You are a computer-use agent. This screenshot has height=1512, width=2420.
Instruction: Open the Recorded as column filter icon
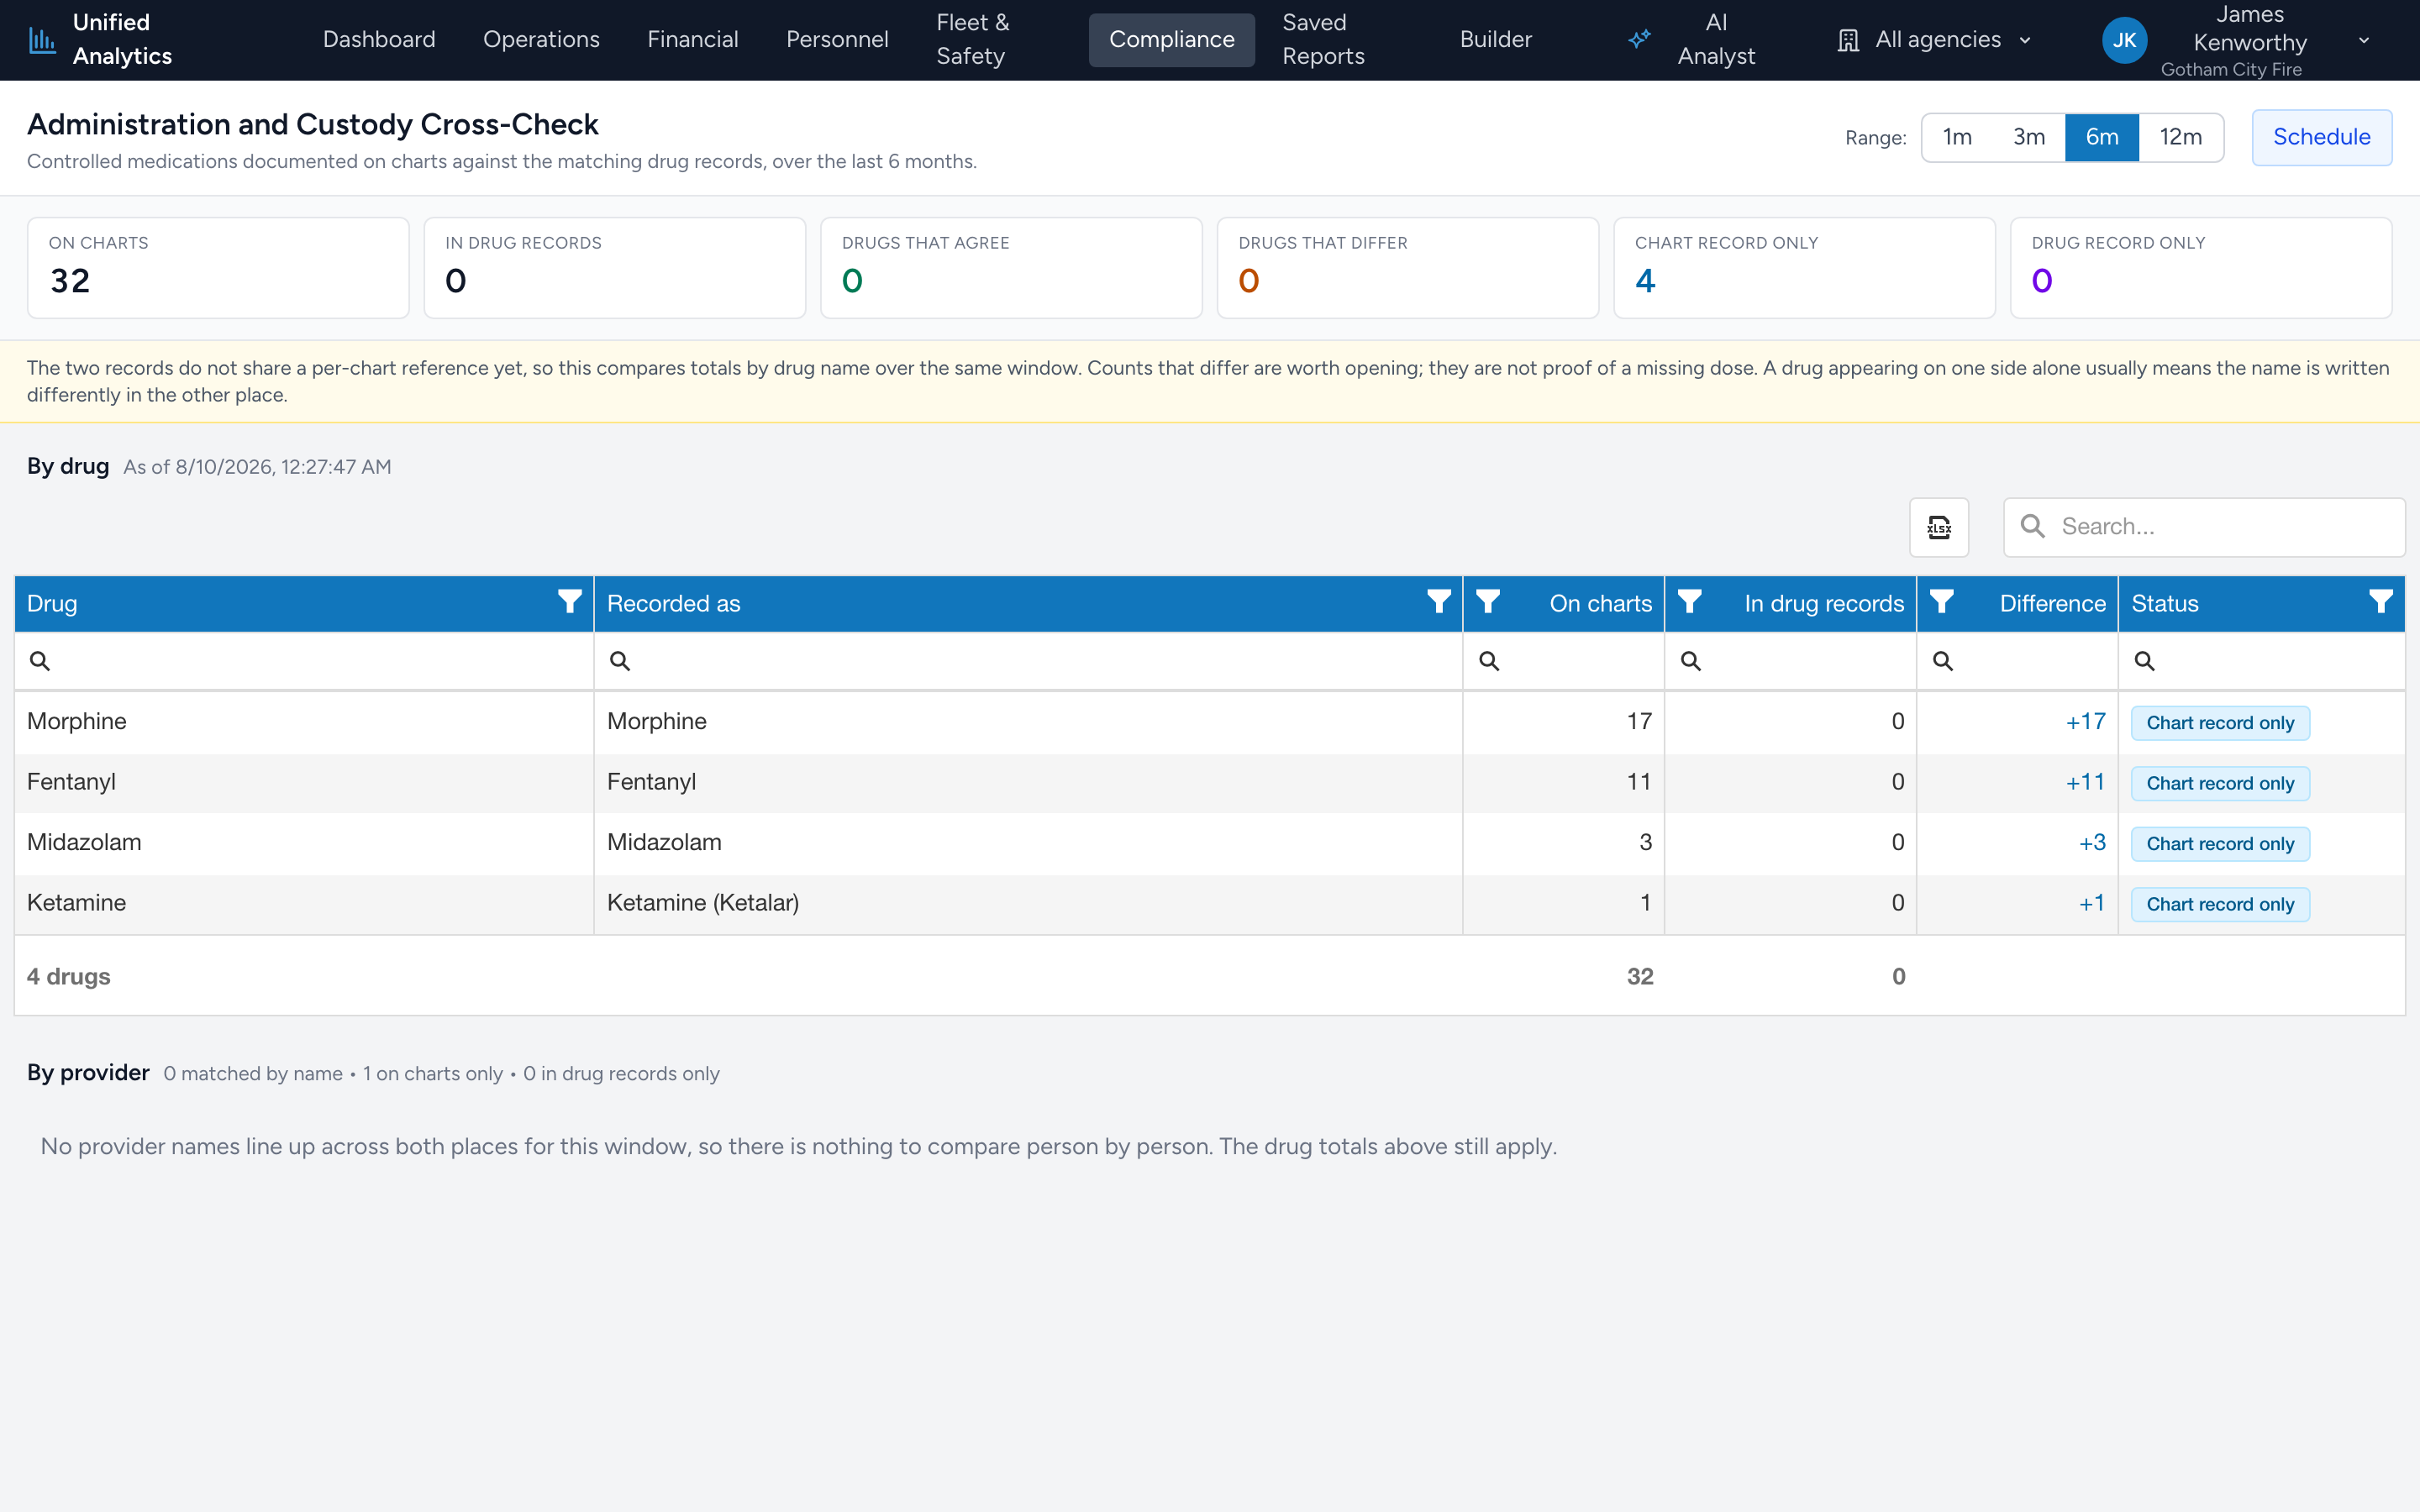(x=1439, y=602)
